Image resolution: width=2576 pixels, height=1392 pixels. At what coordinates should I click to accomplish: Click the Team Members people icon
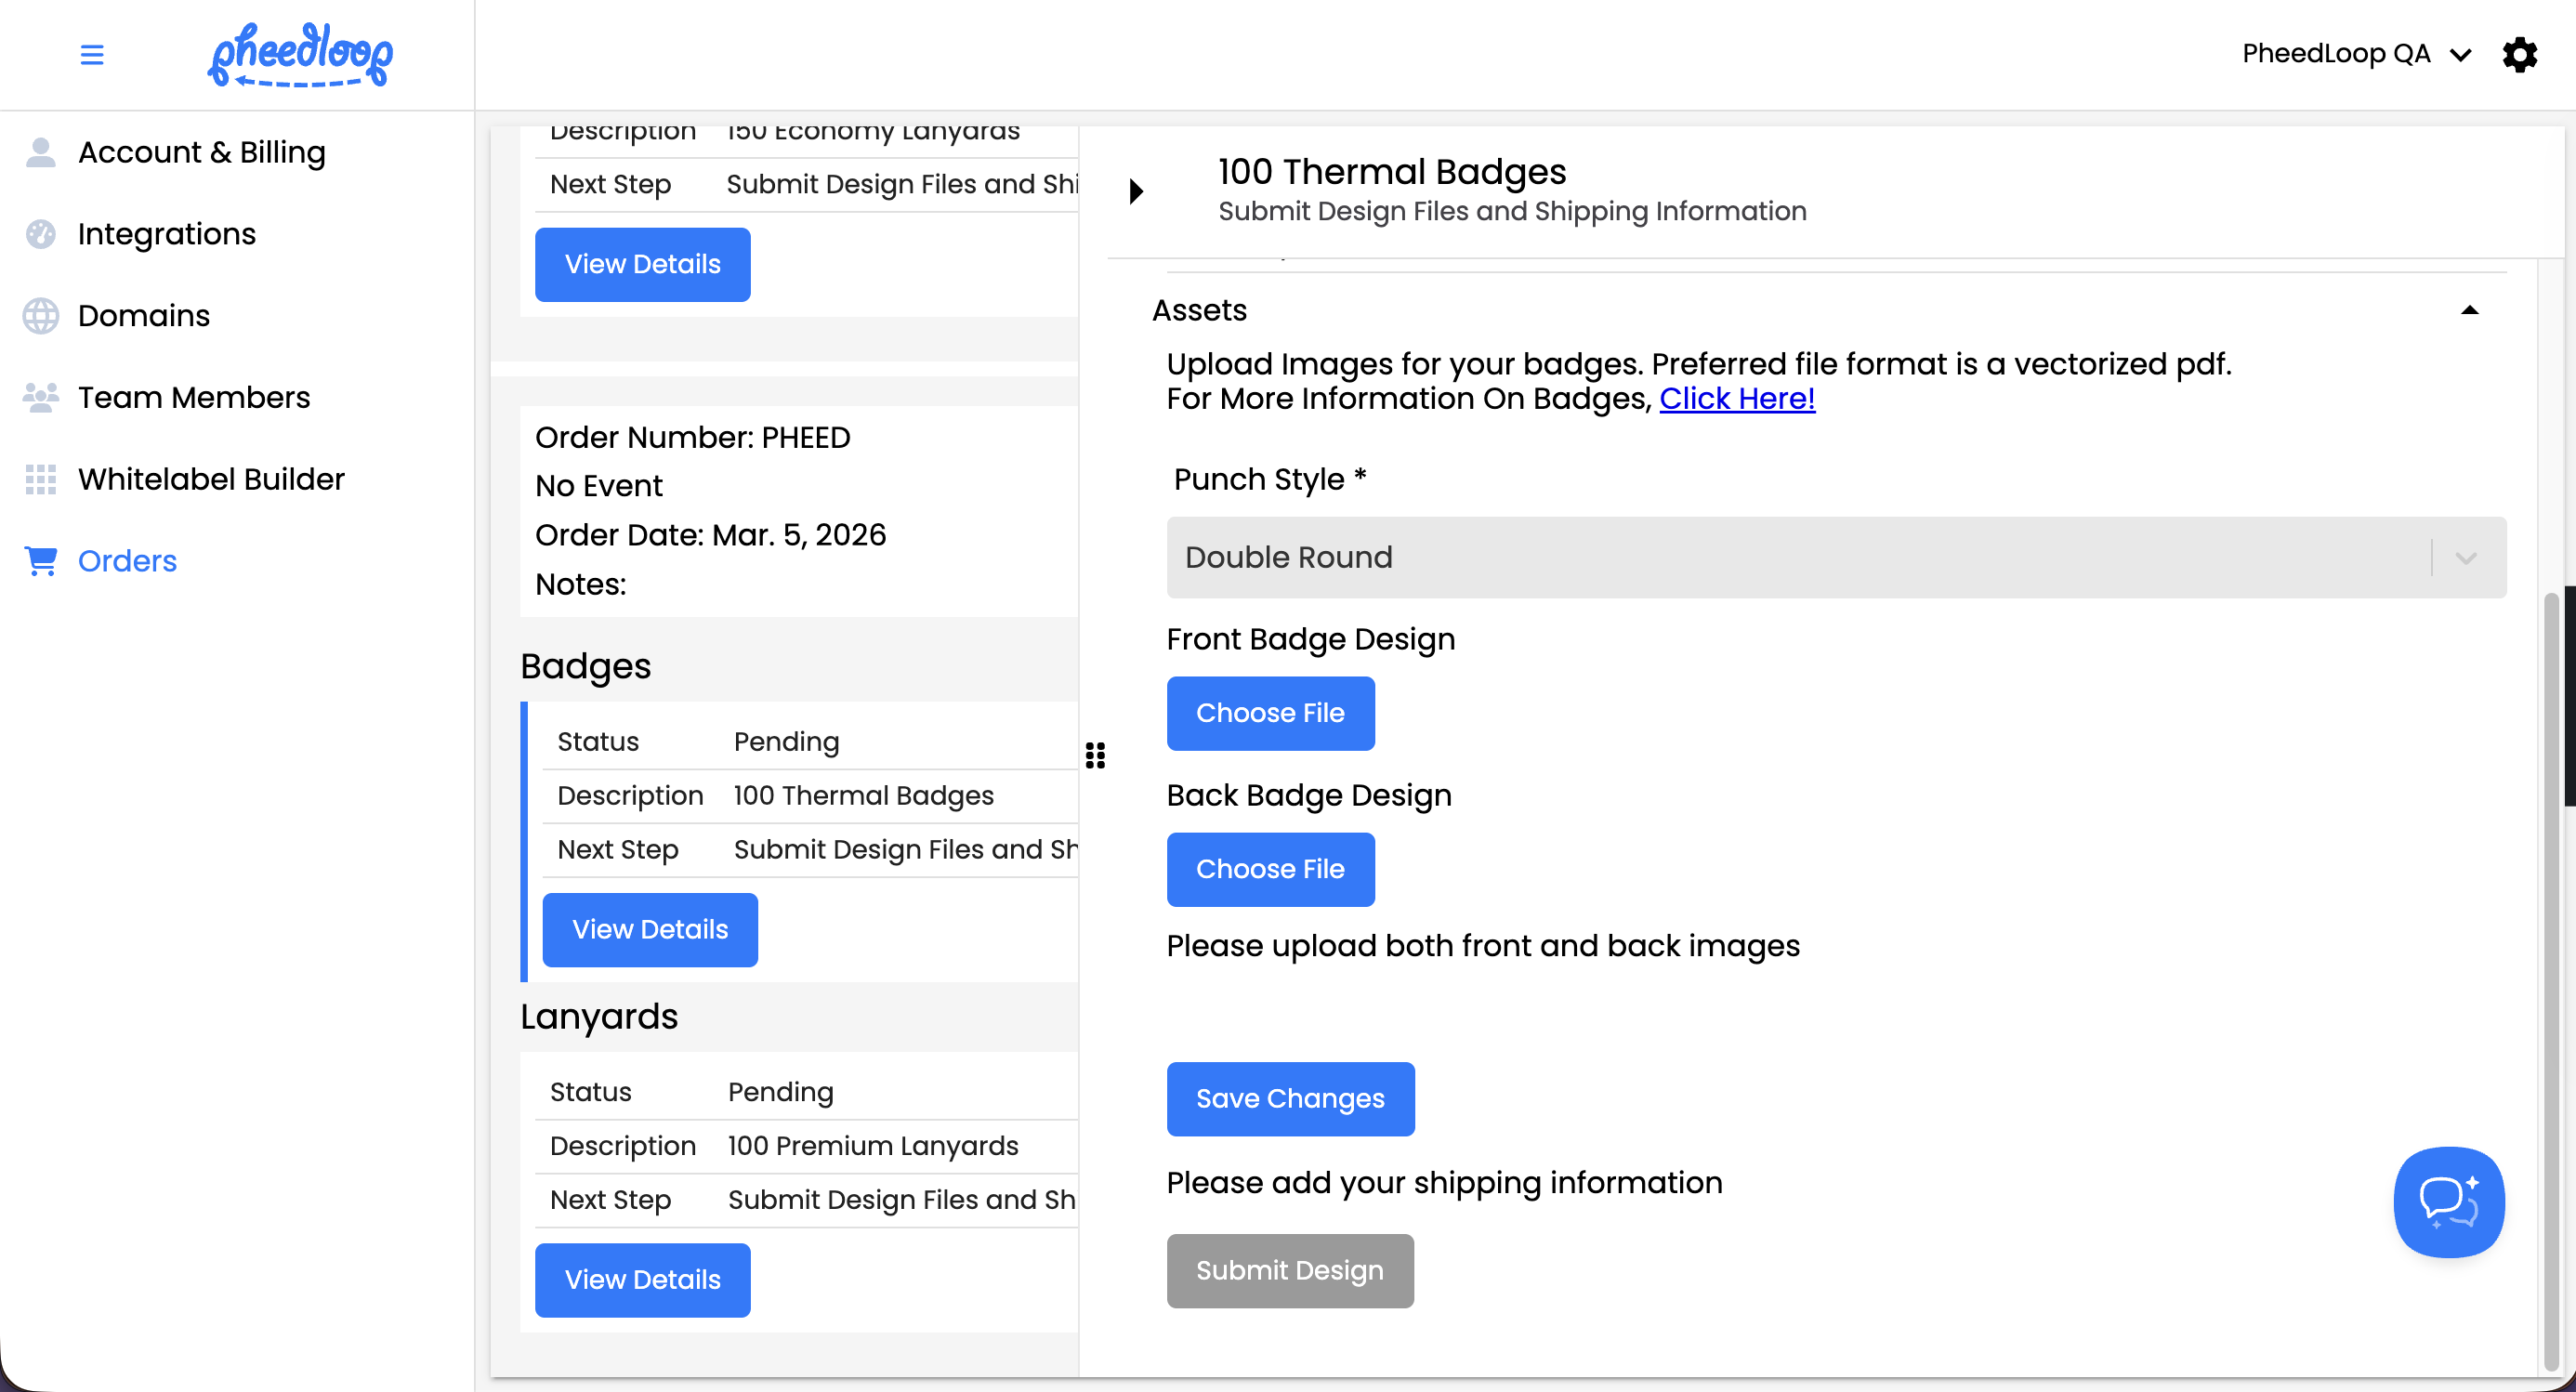pyautogui.click(x=41, y=398)
